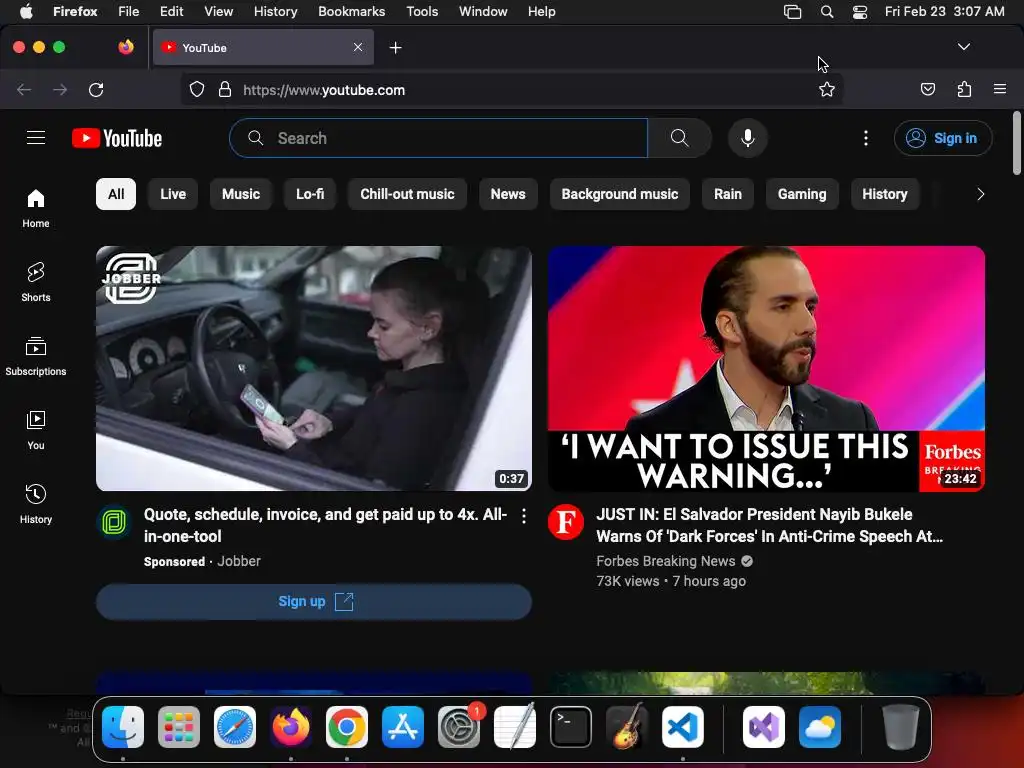Open Shorts in the sidebar

click(x=36, y=281)
